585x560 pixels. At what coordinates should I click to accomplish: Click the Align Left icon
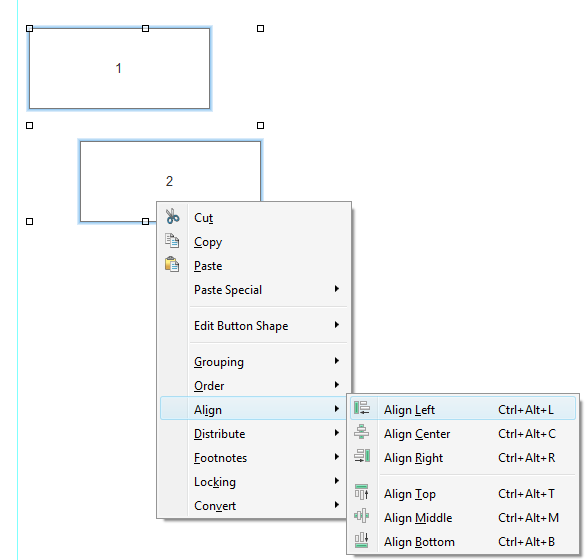point(362,408)
